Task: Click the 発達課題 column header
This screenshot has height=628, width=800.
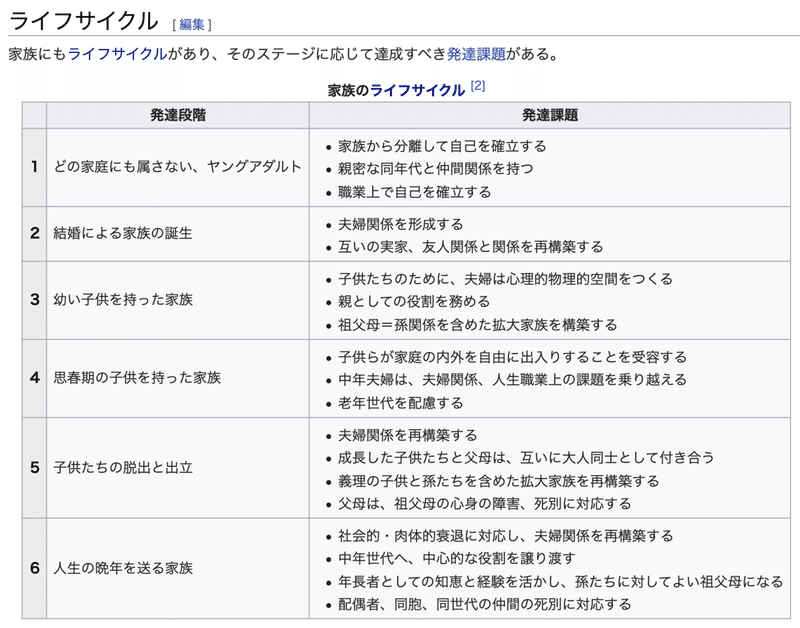Action: pyautogui.click(x=549, y=115)
